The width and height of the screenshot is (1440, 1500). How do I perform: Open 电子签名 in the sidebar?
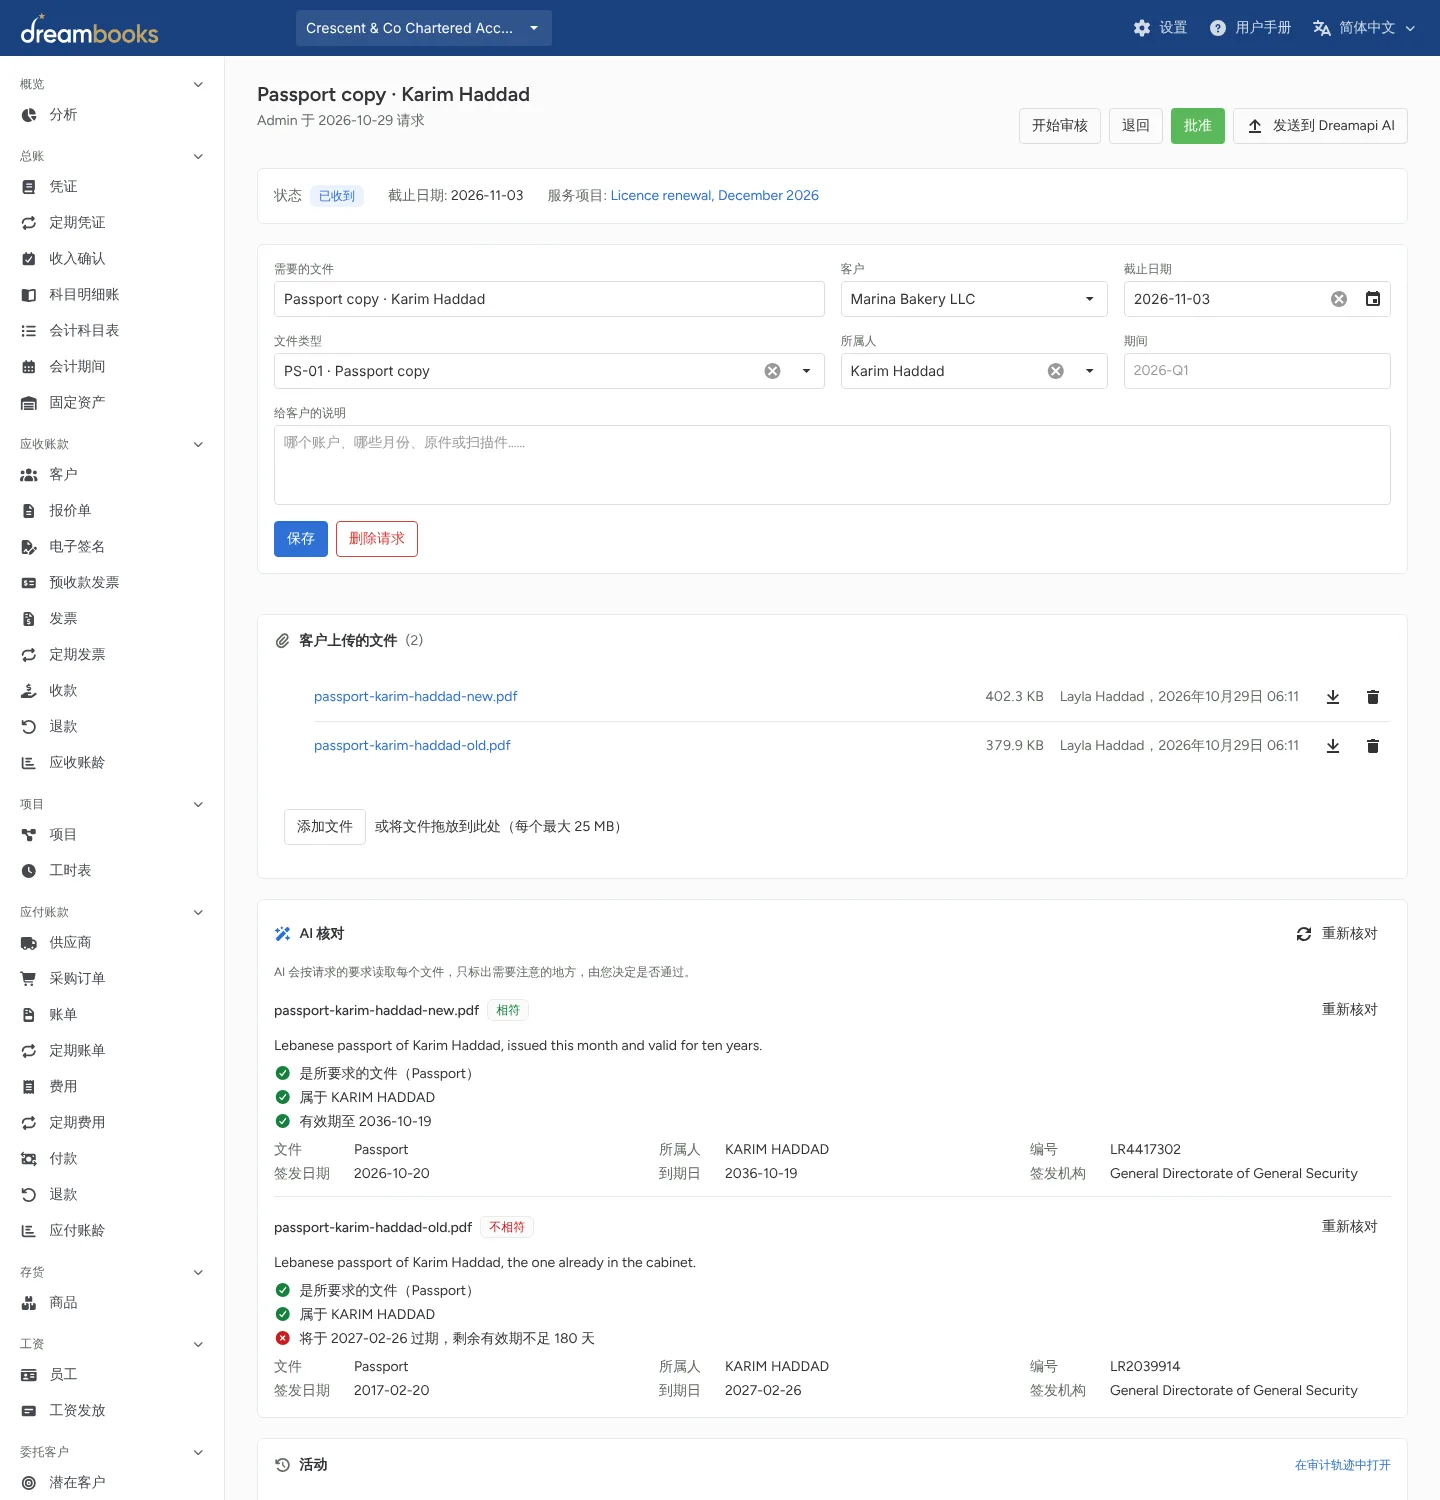[112, 547]
